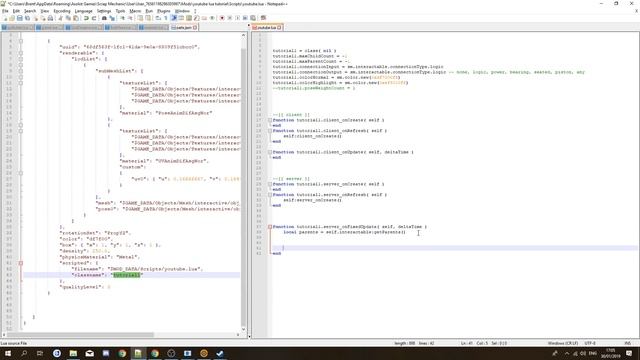This screenshot has width=640, height=360.
Task: Open the File menu
Action: click(5, 11)
